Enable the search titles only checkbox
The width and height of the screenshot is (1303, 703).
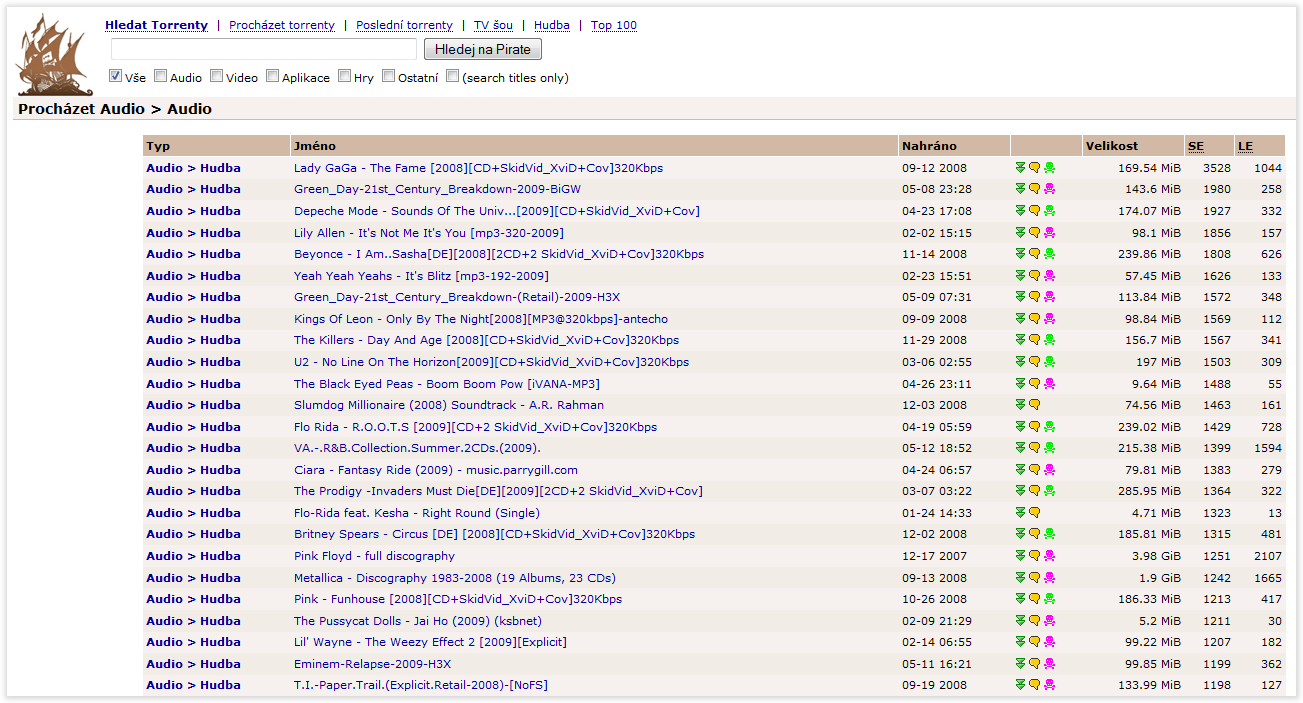tap(452, 76)
